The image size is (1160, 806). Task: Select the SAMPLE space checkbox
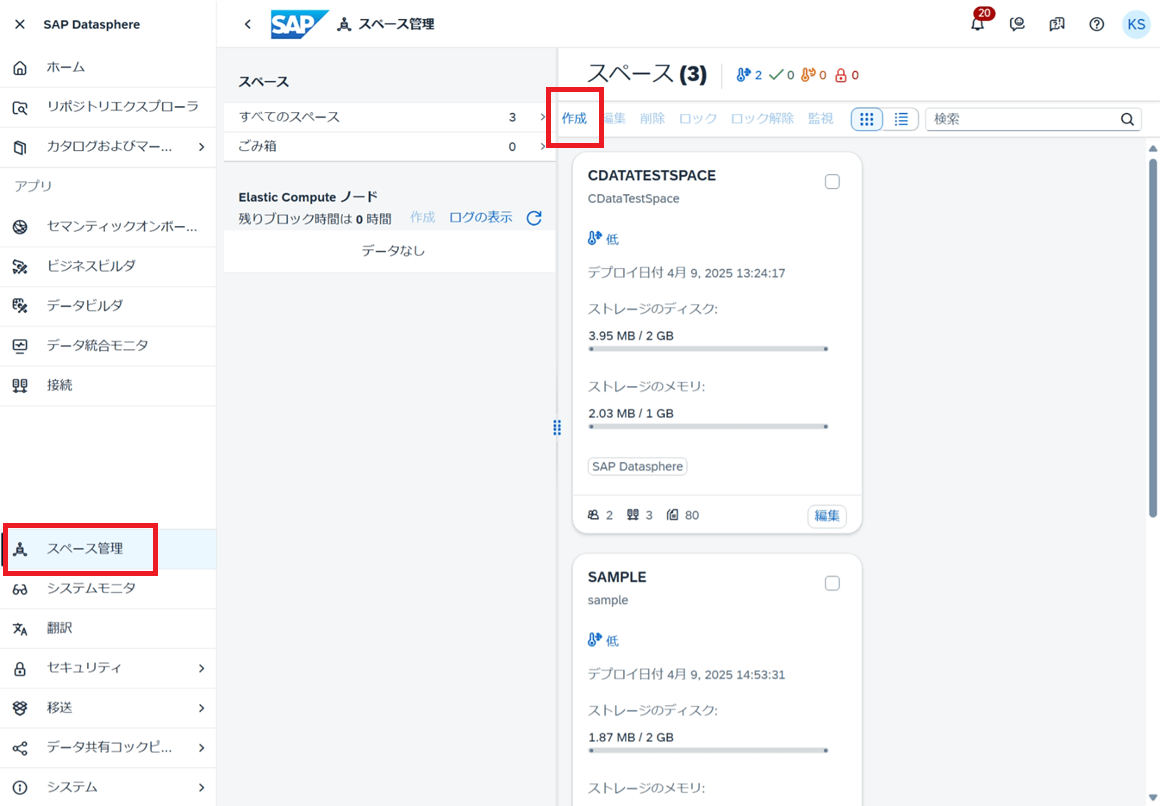pos(832,584)
